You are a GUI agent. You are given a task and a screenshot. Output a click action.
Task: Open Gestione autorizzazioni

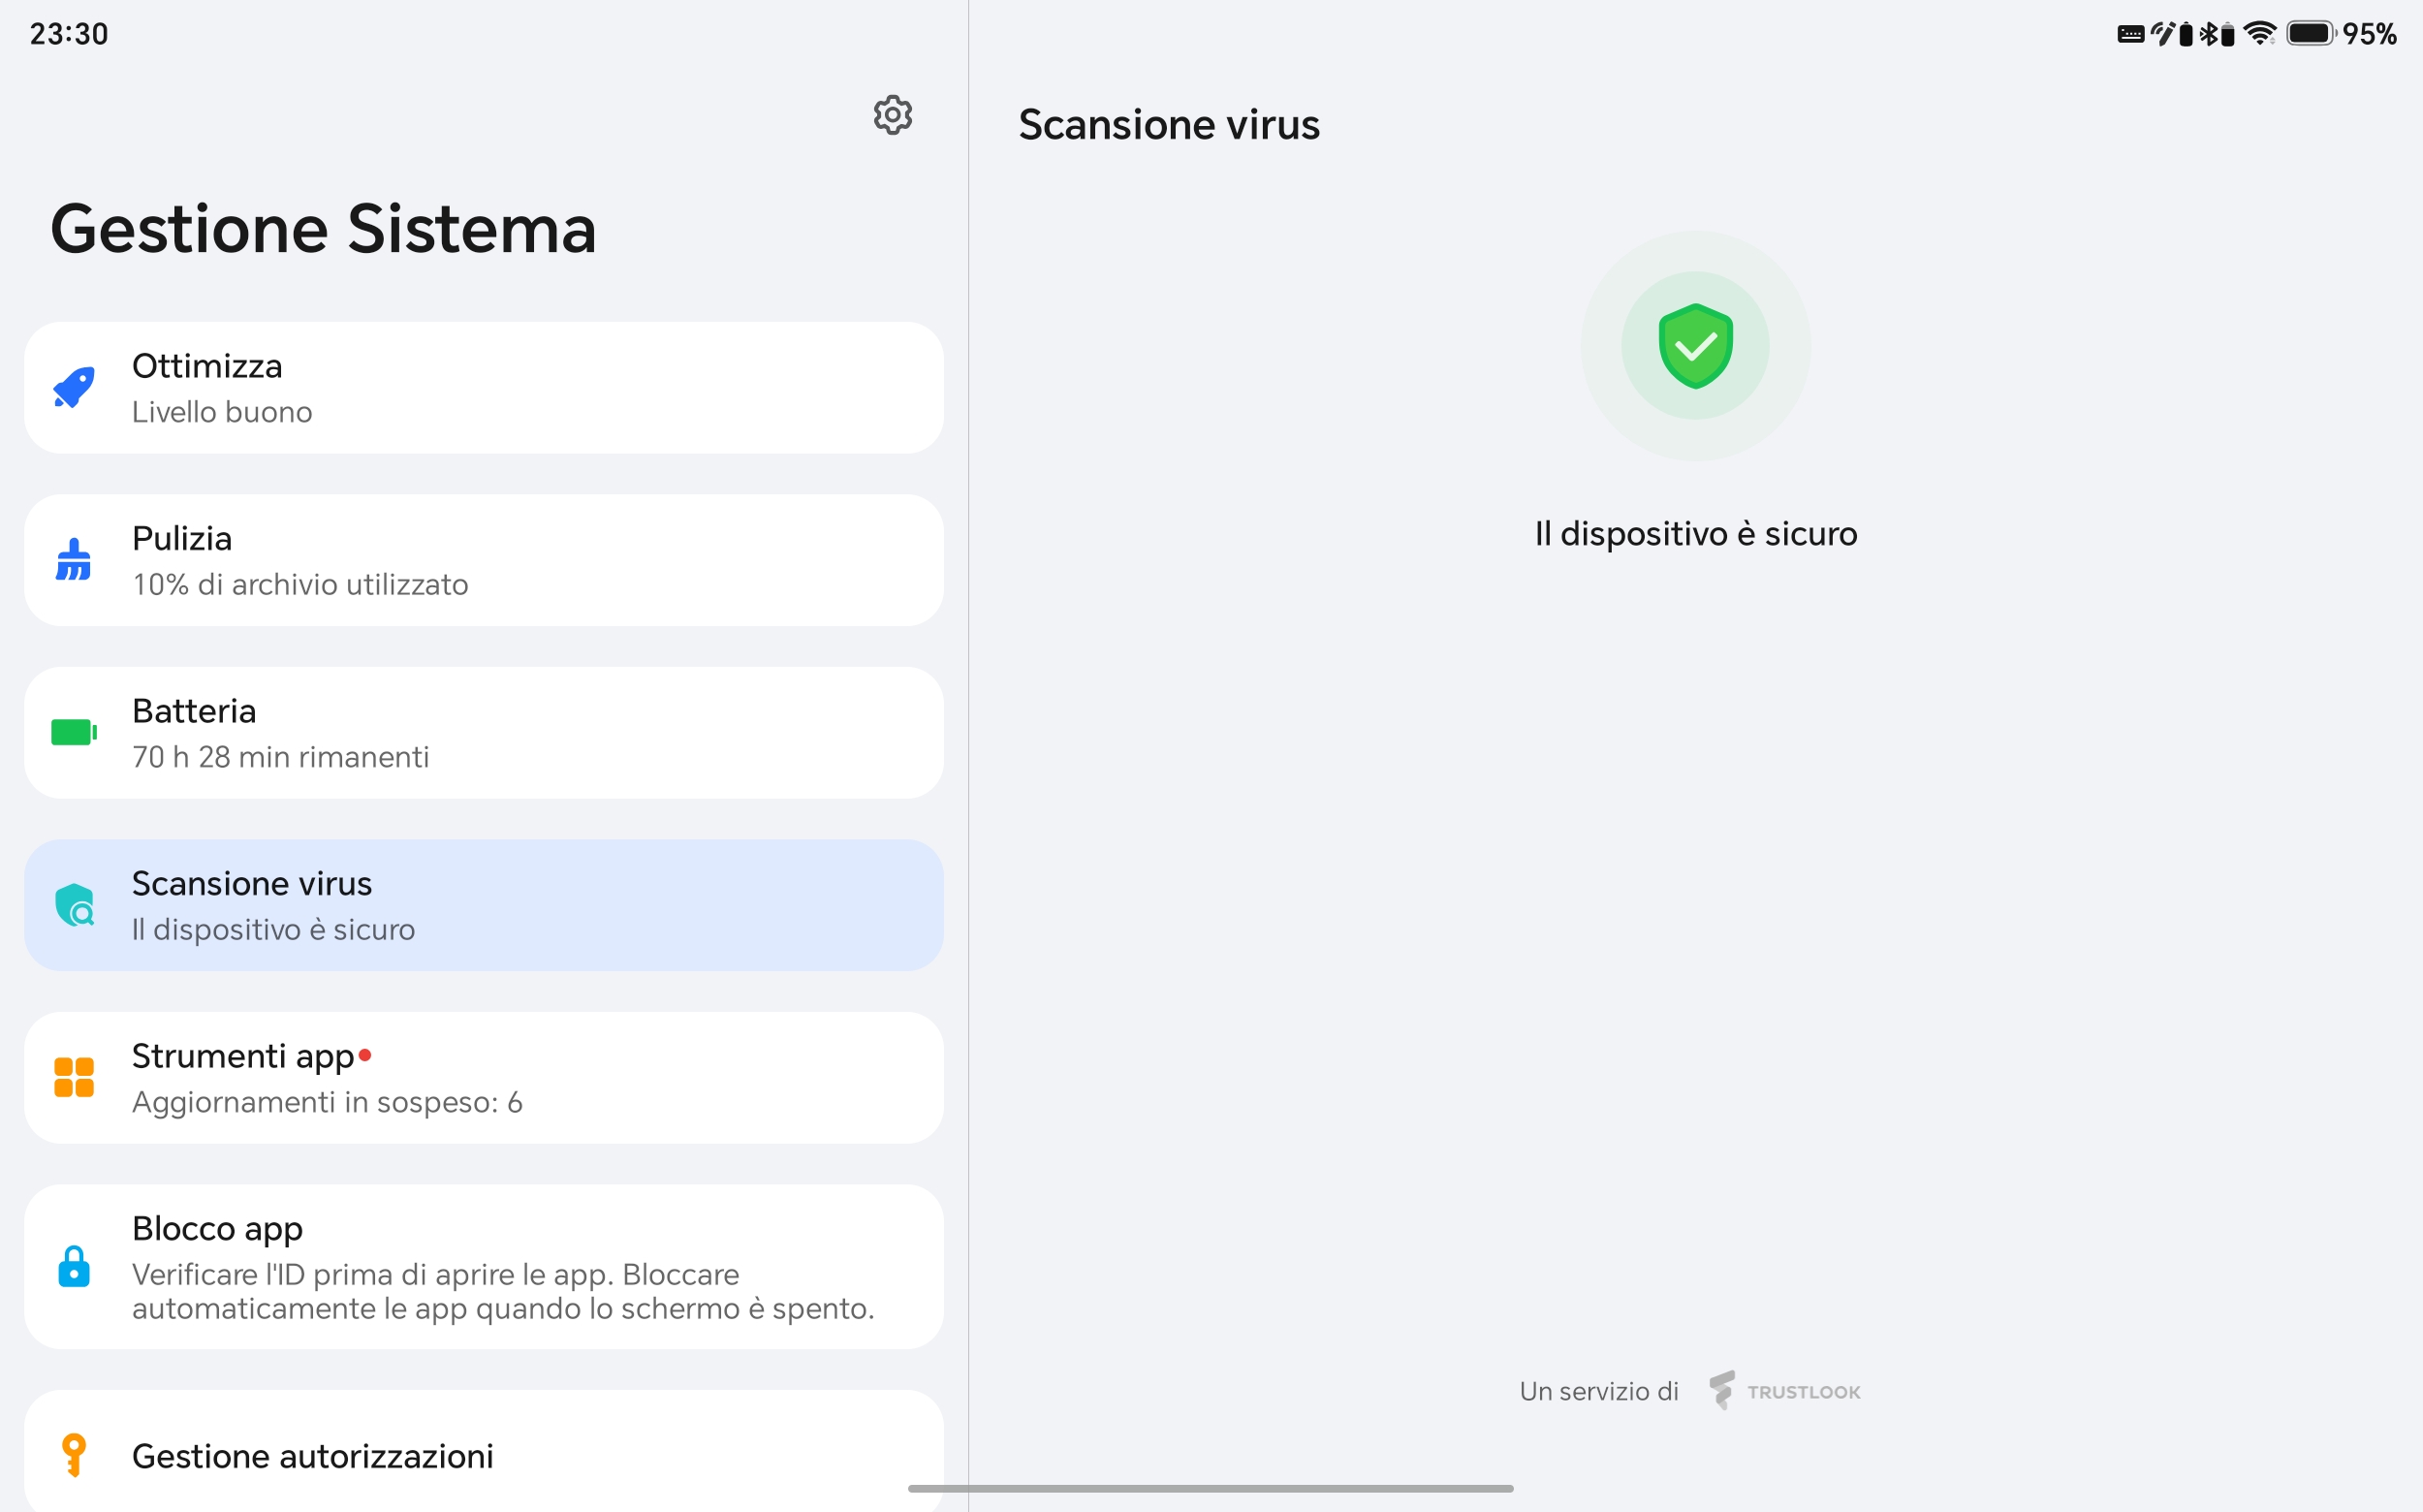click(x=484, y=1450)
